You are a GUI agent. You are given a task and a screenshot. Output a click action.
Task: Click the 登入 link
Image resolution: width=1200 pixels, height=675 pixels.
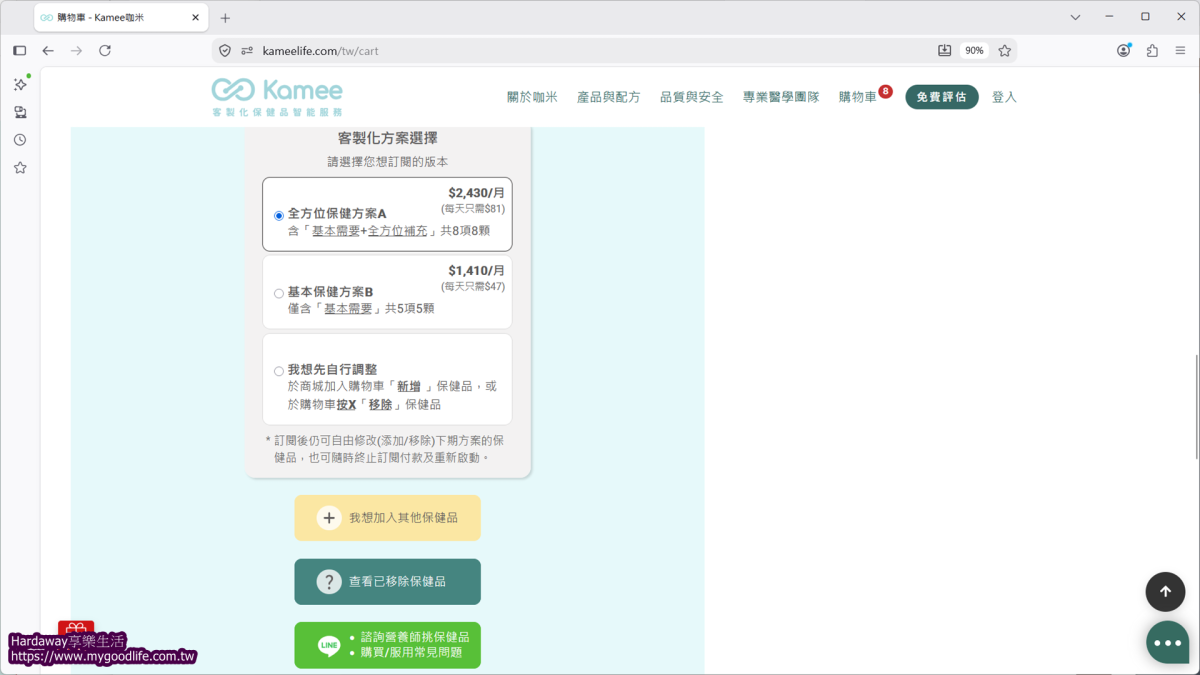(x=1004, y=97)
